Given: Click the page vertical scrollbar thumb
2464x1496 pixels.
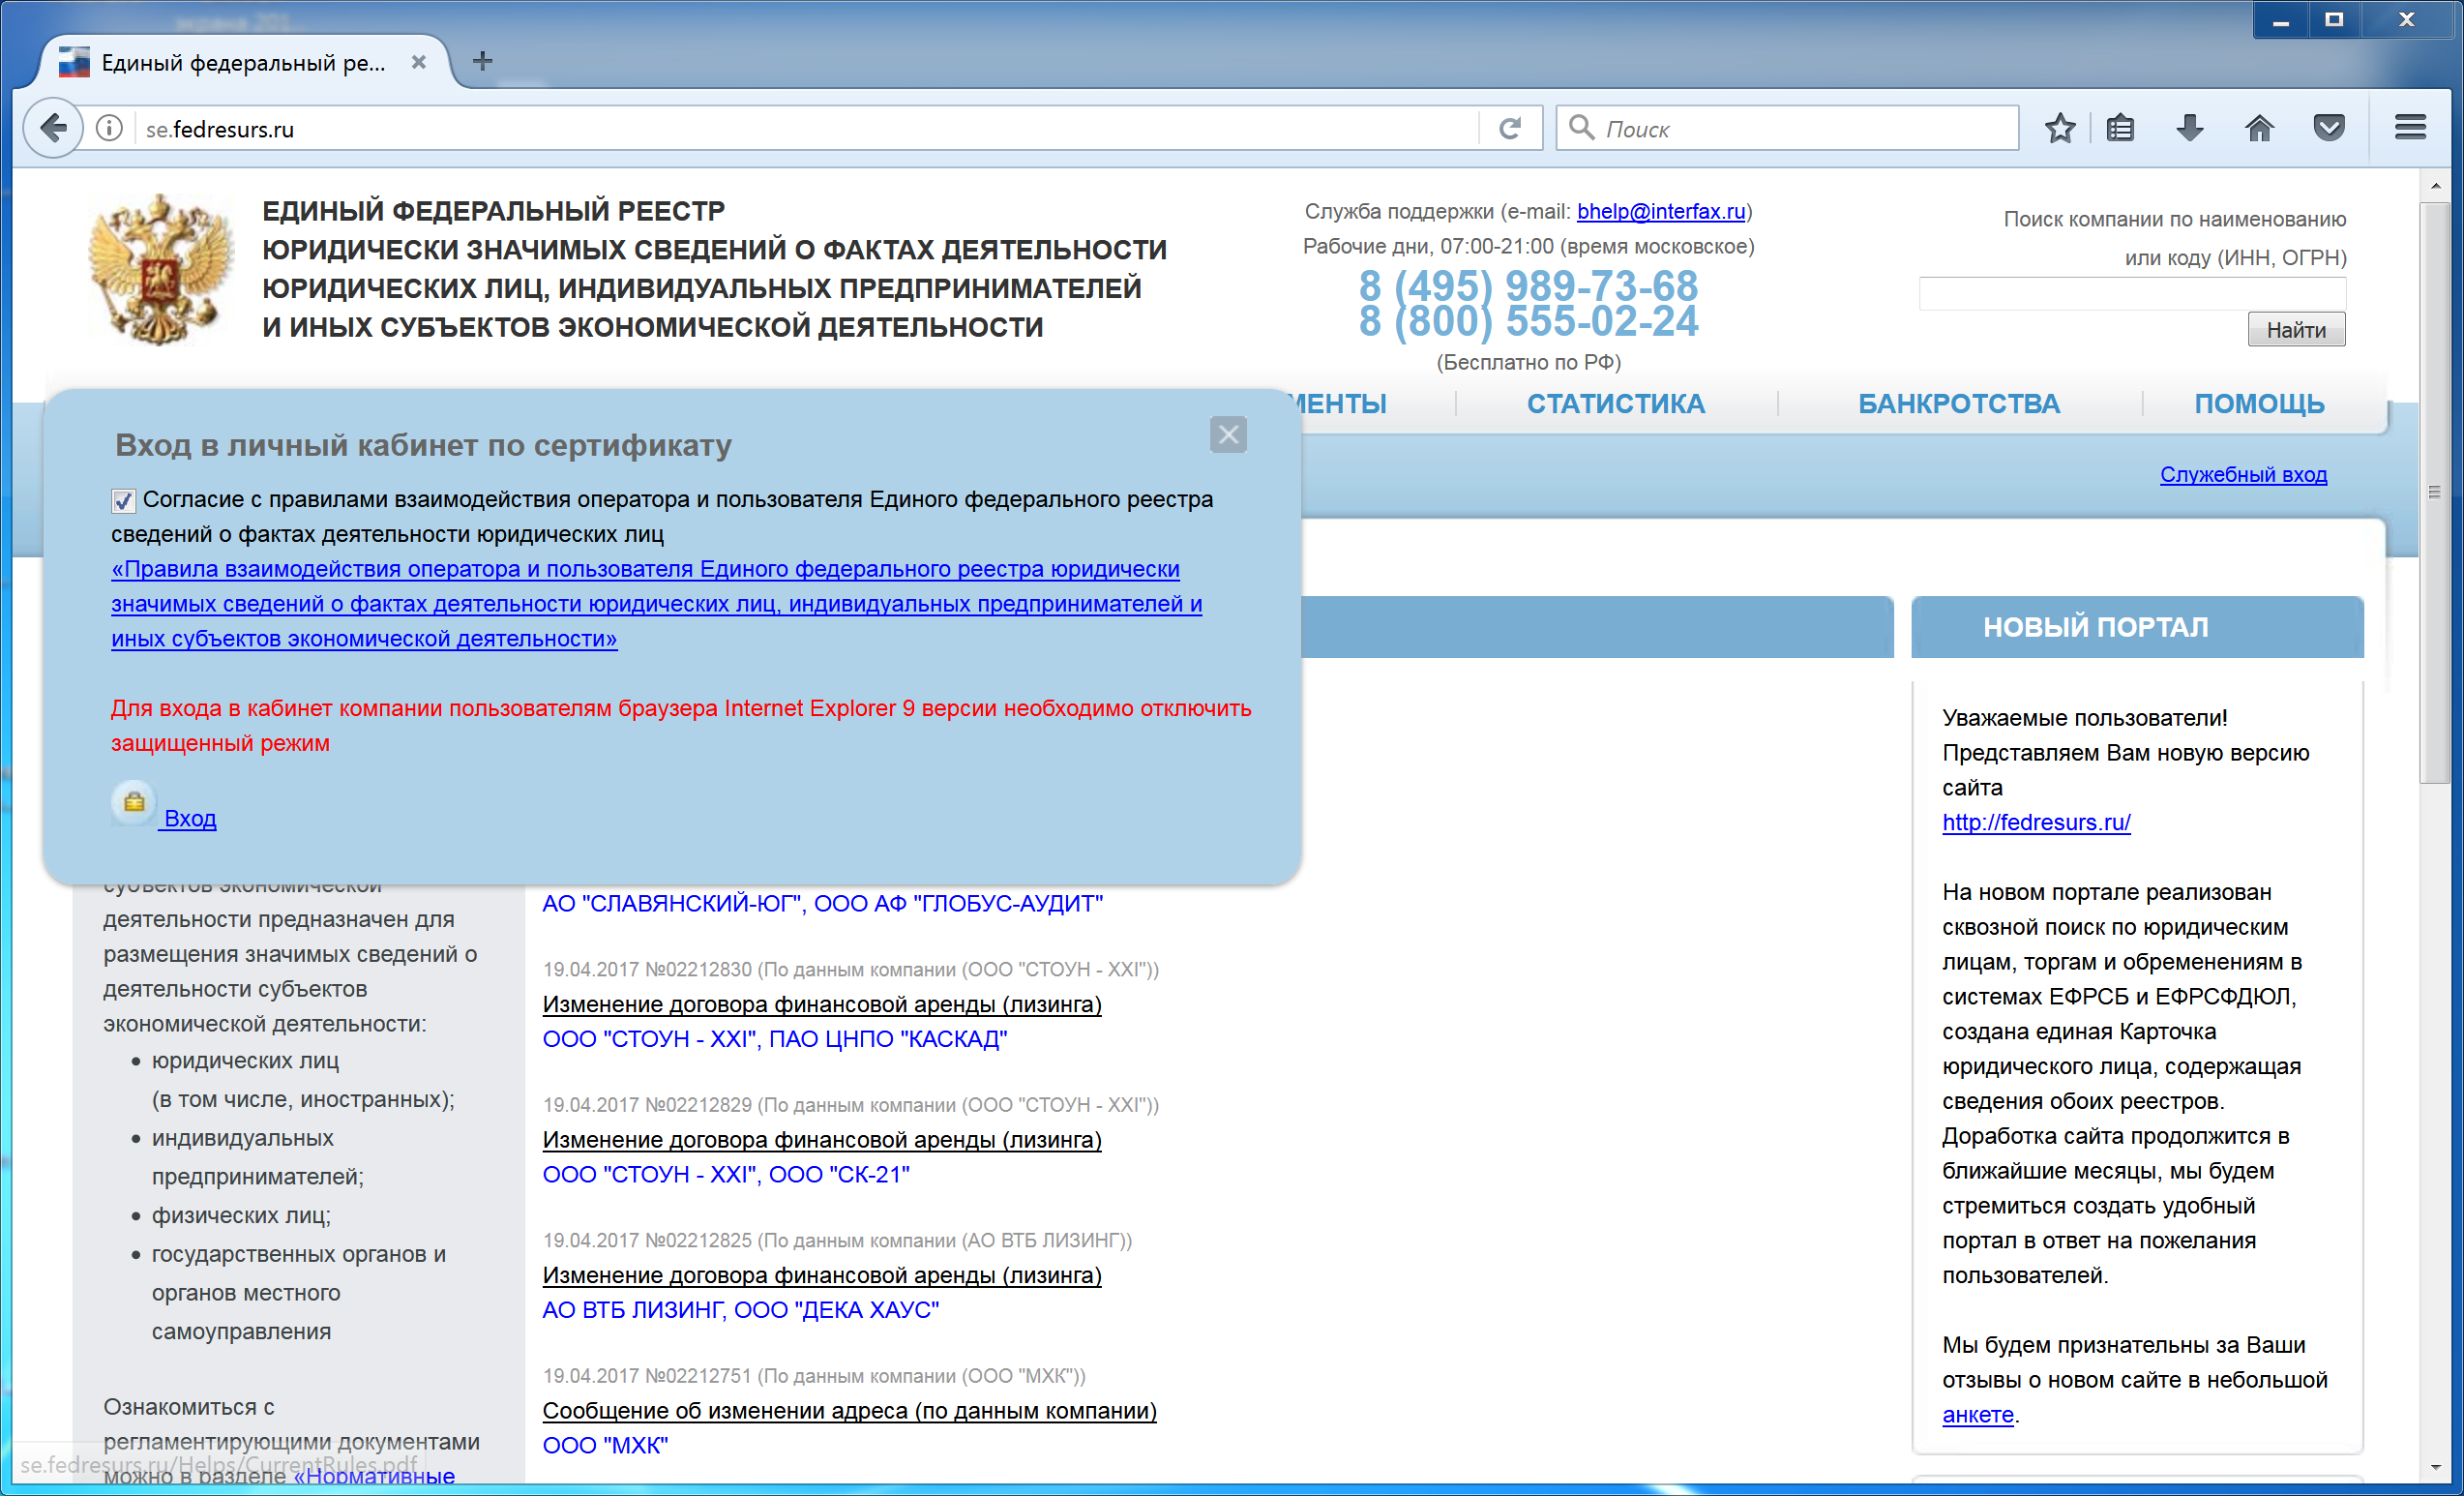Looking at the screenshot, I should pyautogui.click(x=2434, y=493).
